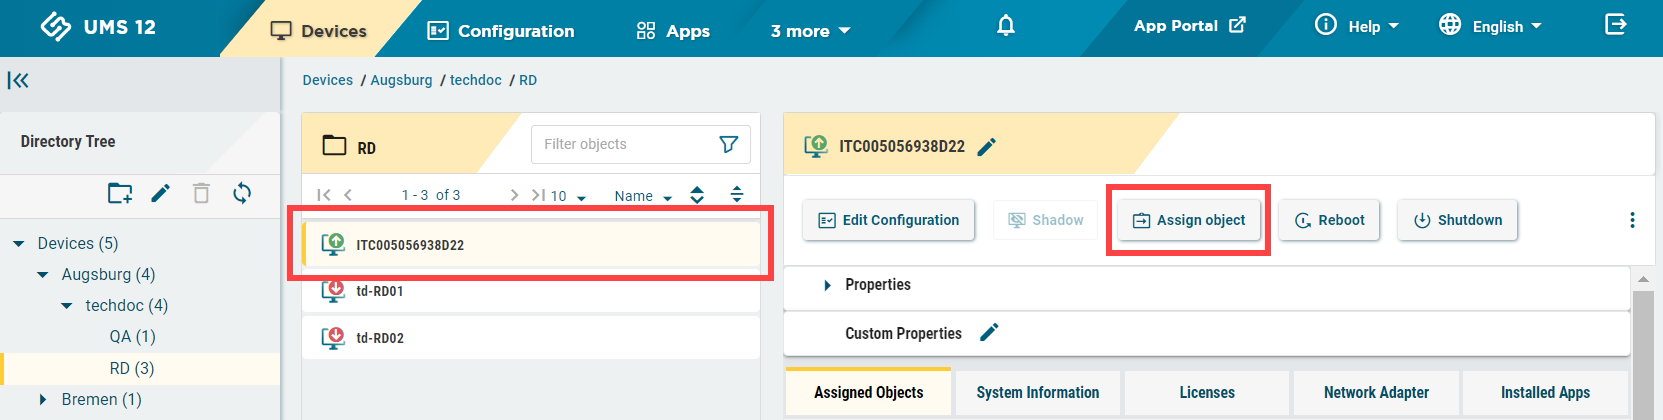Refresh the directory tree

coord(242,193)
